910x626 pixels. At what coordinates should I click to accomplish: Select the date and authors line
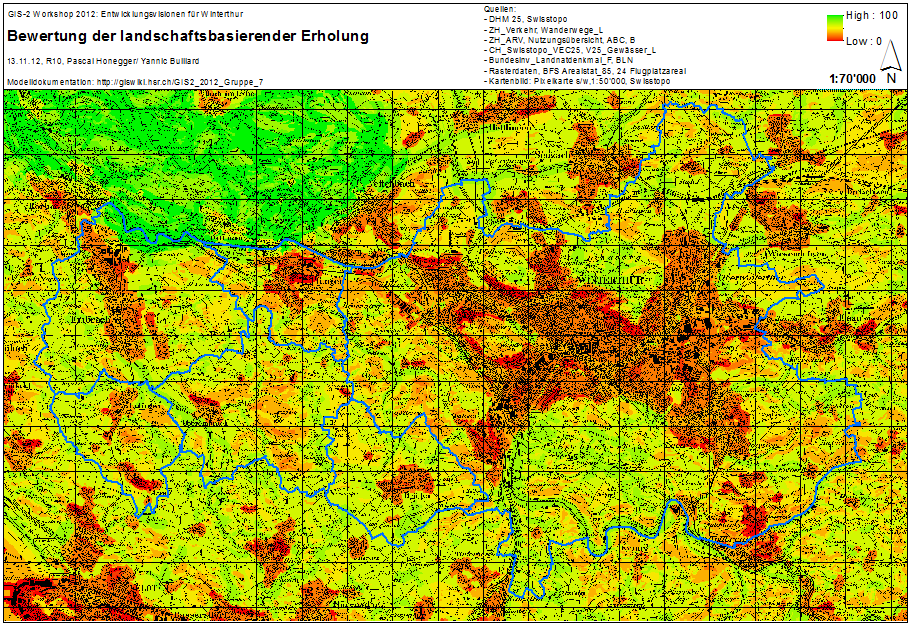(96, 61)
